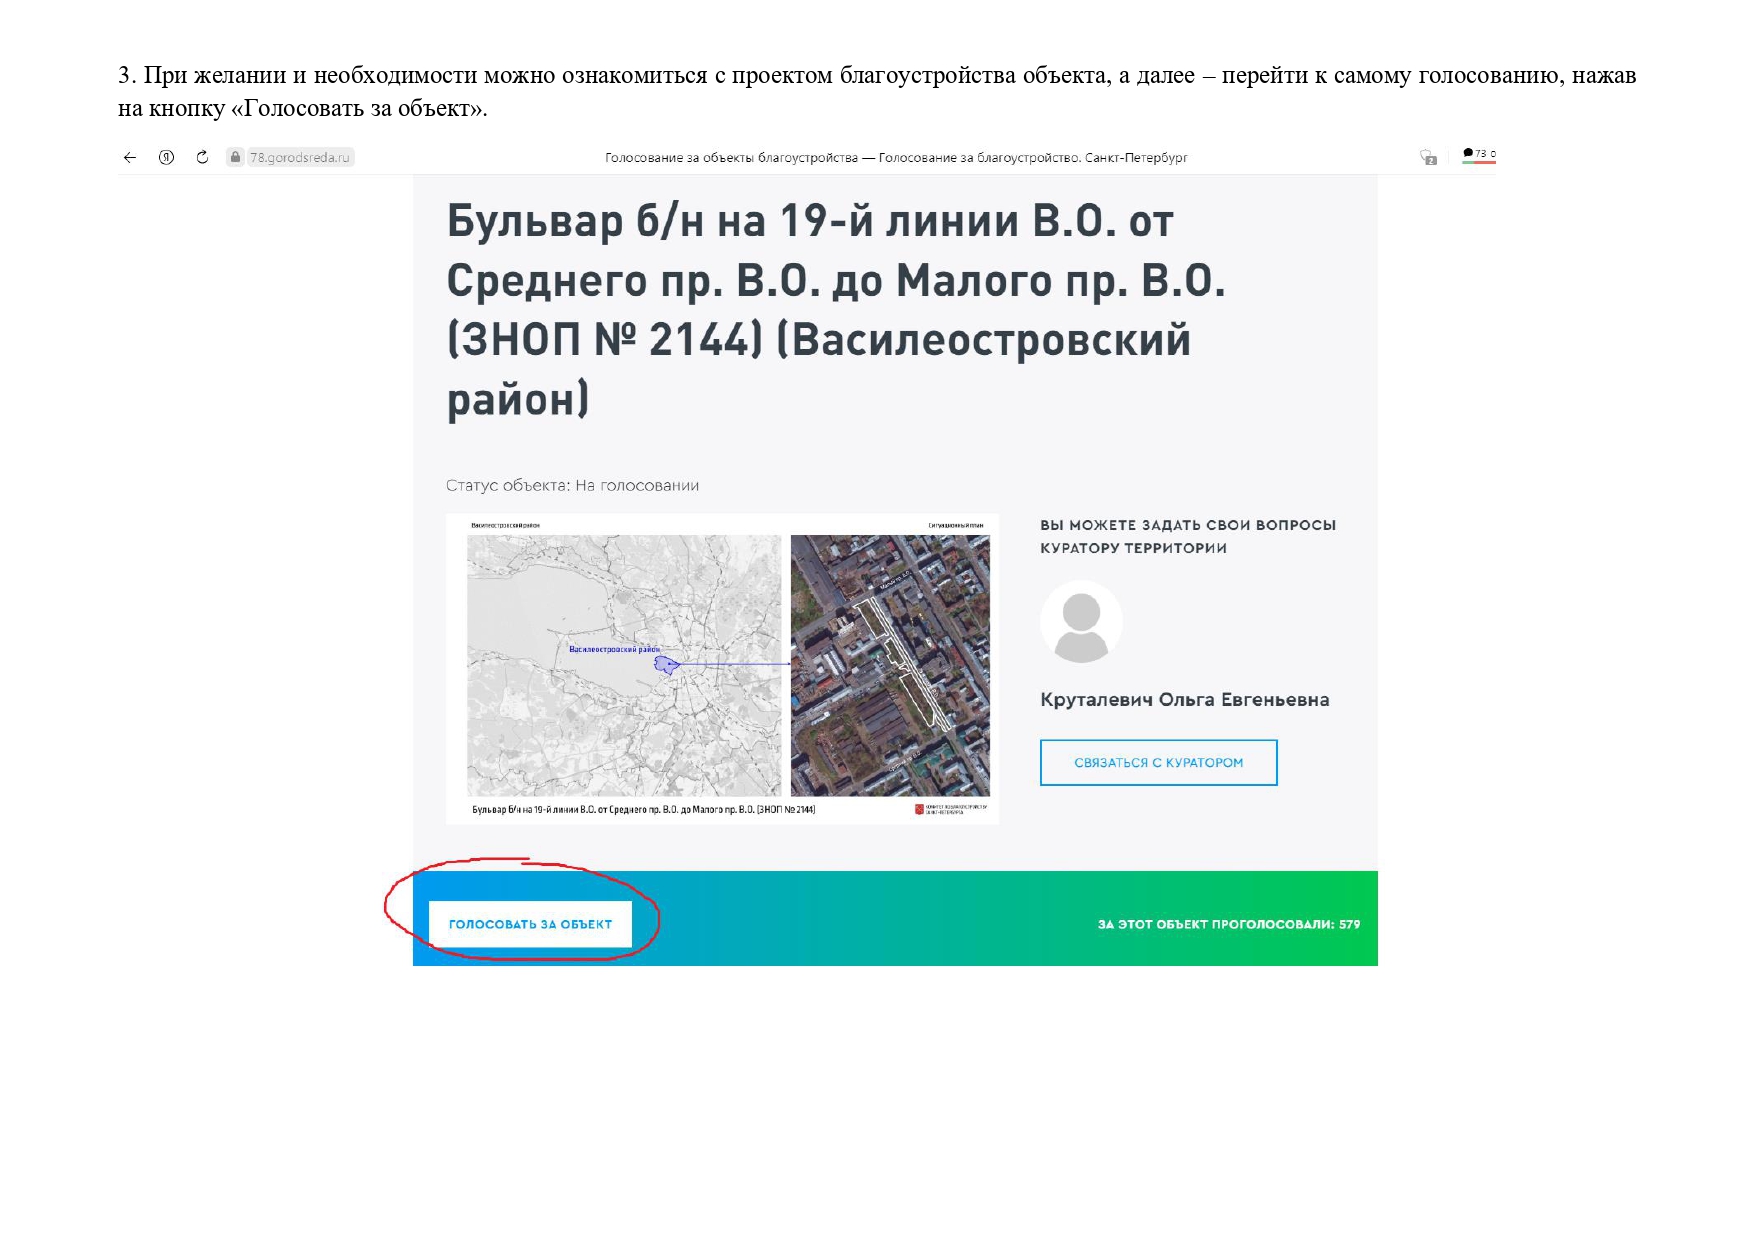Click the padlock security icon
The image size is (1755, 1241).
(235, 157)
